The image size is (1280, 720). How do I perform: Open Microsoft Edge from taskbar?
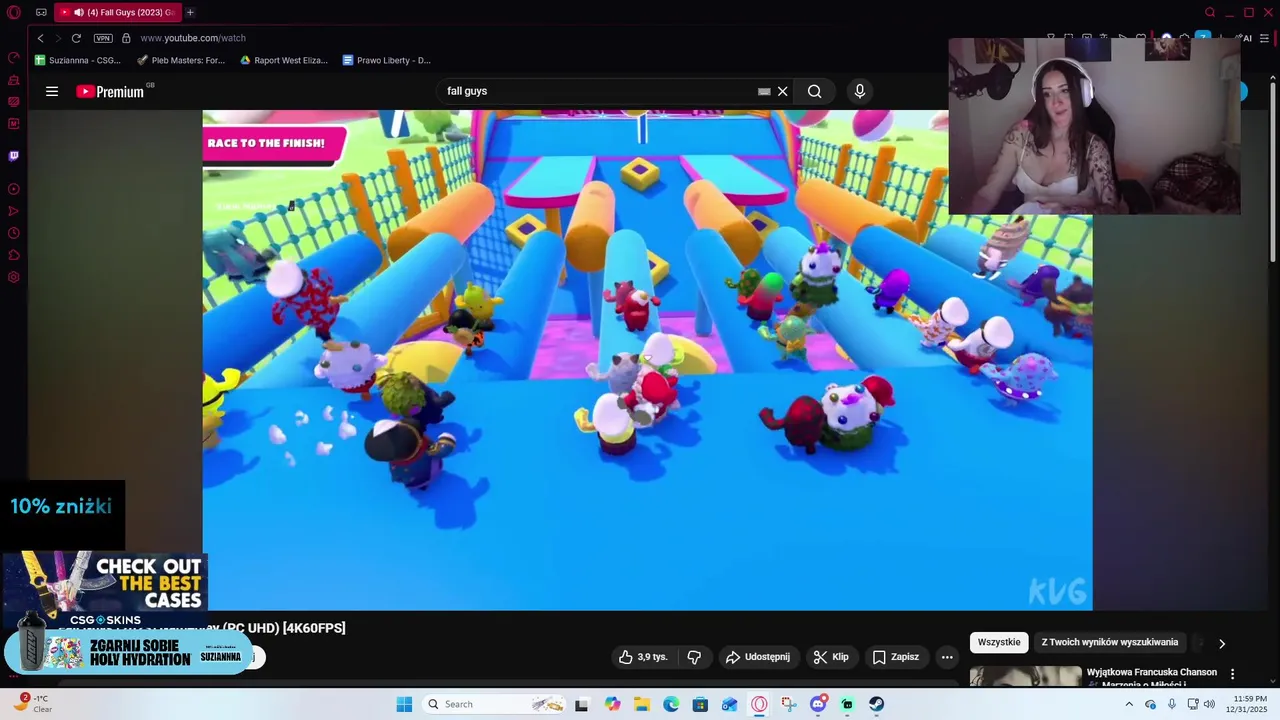671,704
